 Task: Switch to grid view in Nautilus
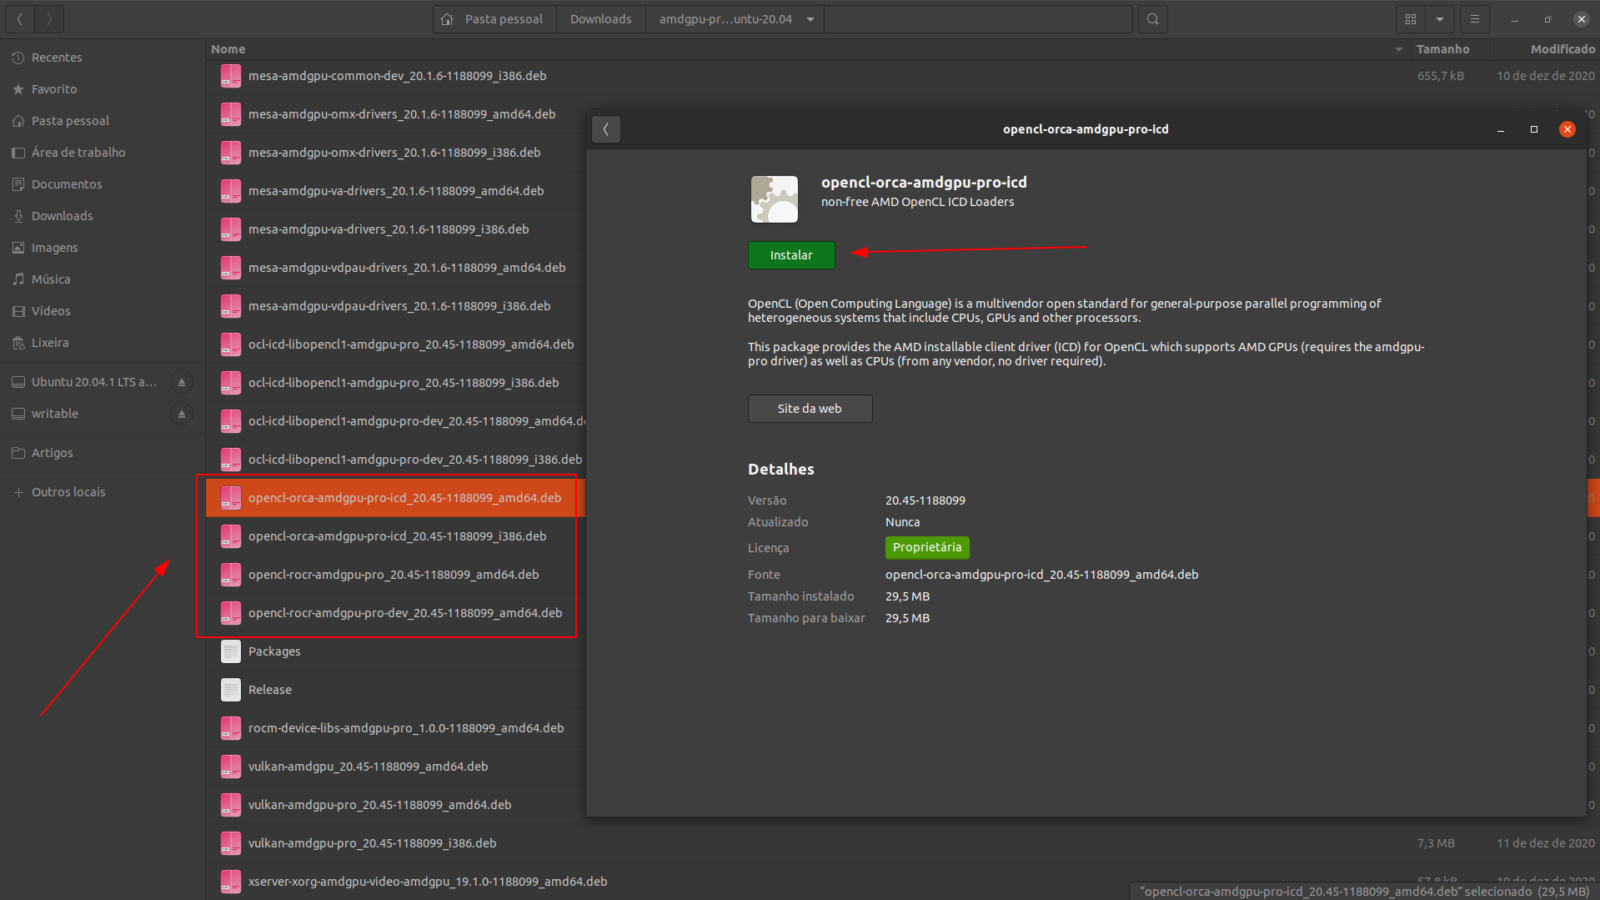tap(1409, 19)
